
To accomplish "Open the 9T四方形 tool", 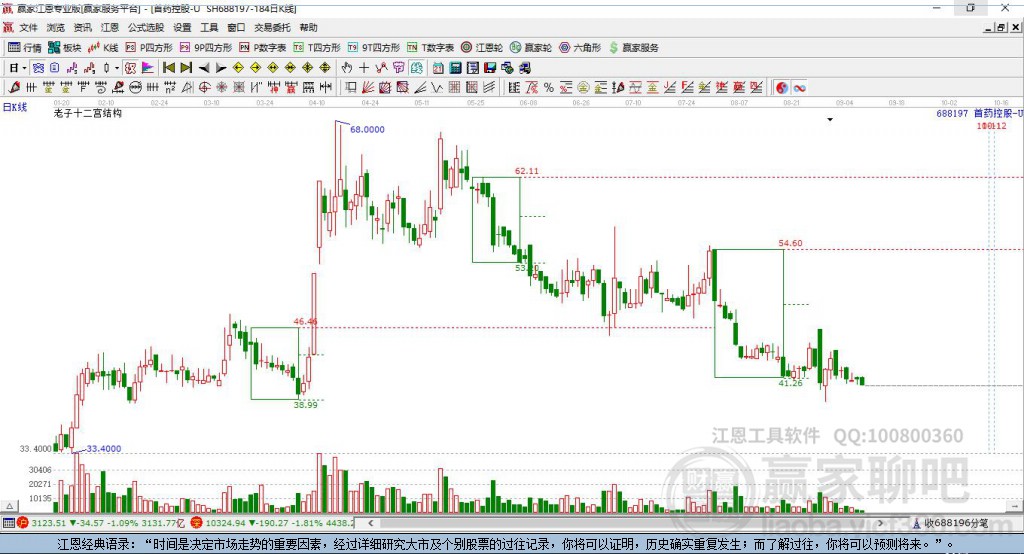I will [374, 48].
